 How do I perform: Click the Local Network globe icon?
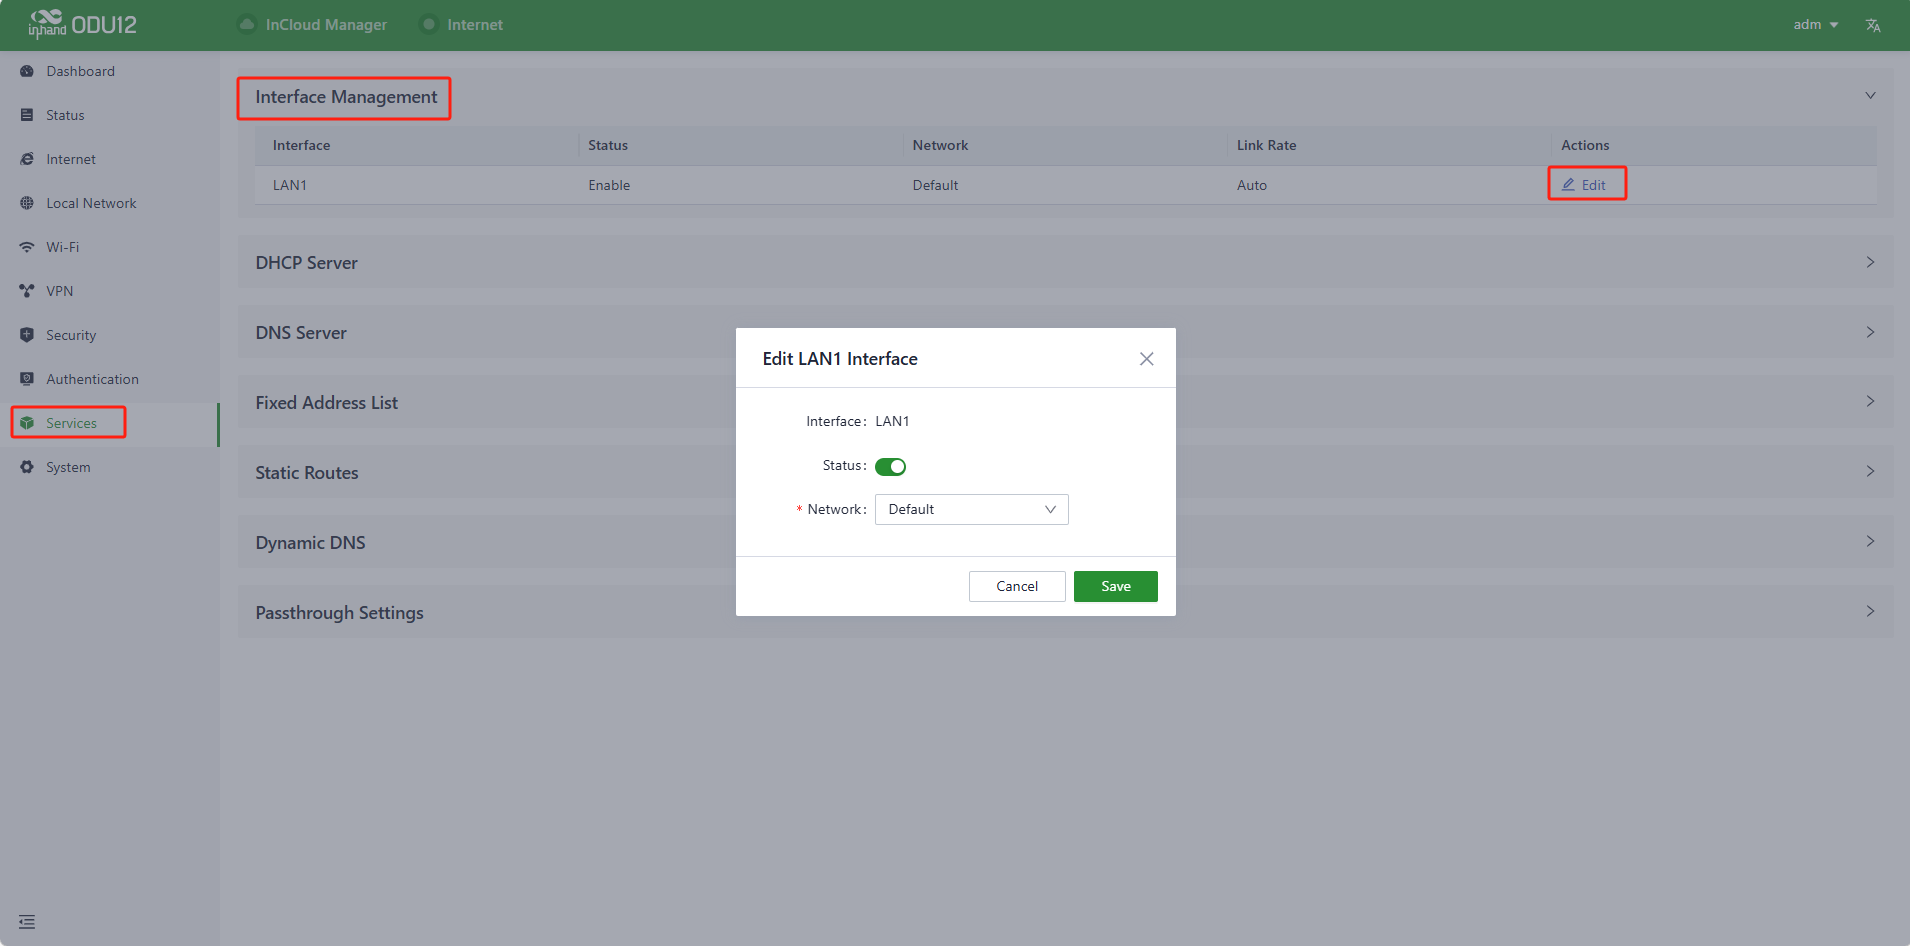click(27, 203)
